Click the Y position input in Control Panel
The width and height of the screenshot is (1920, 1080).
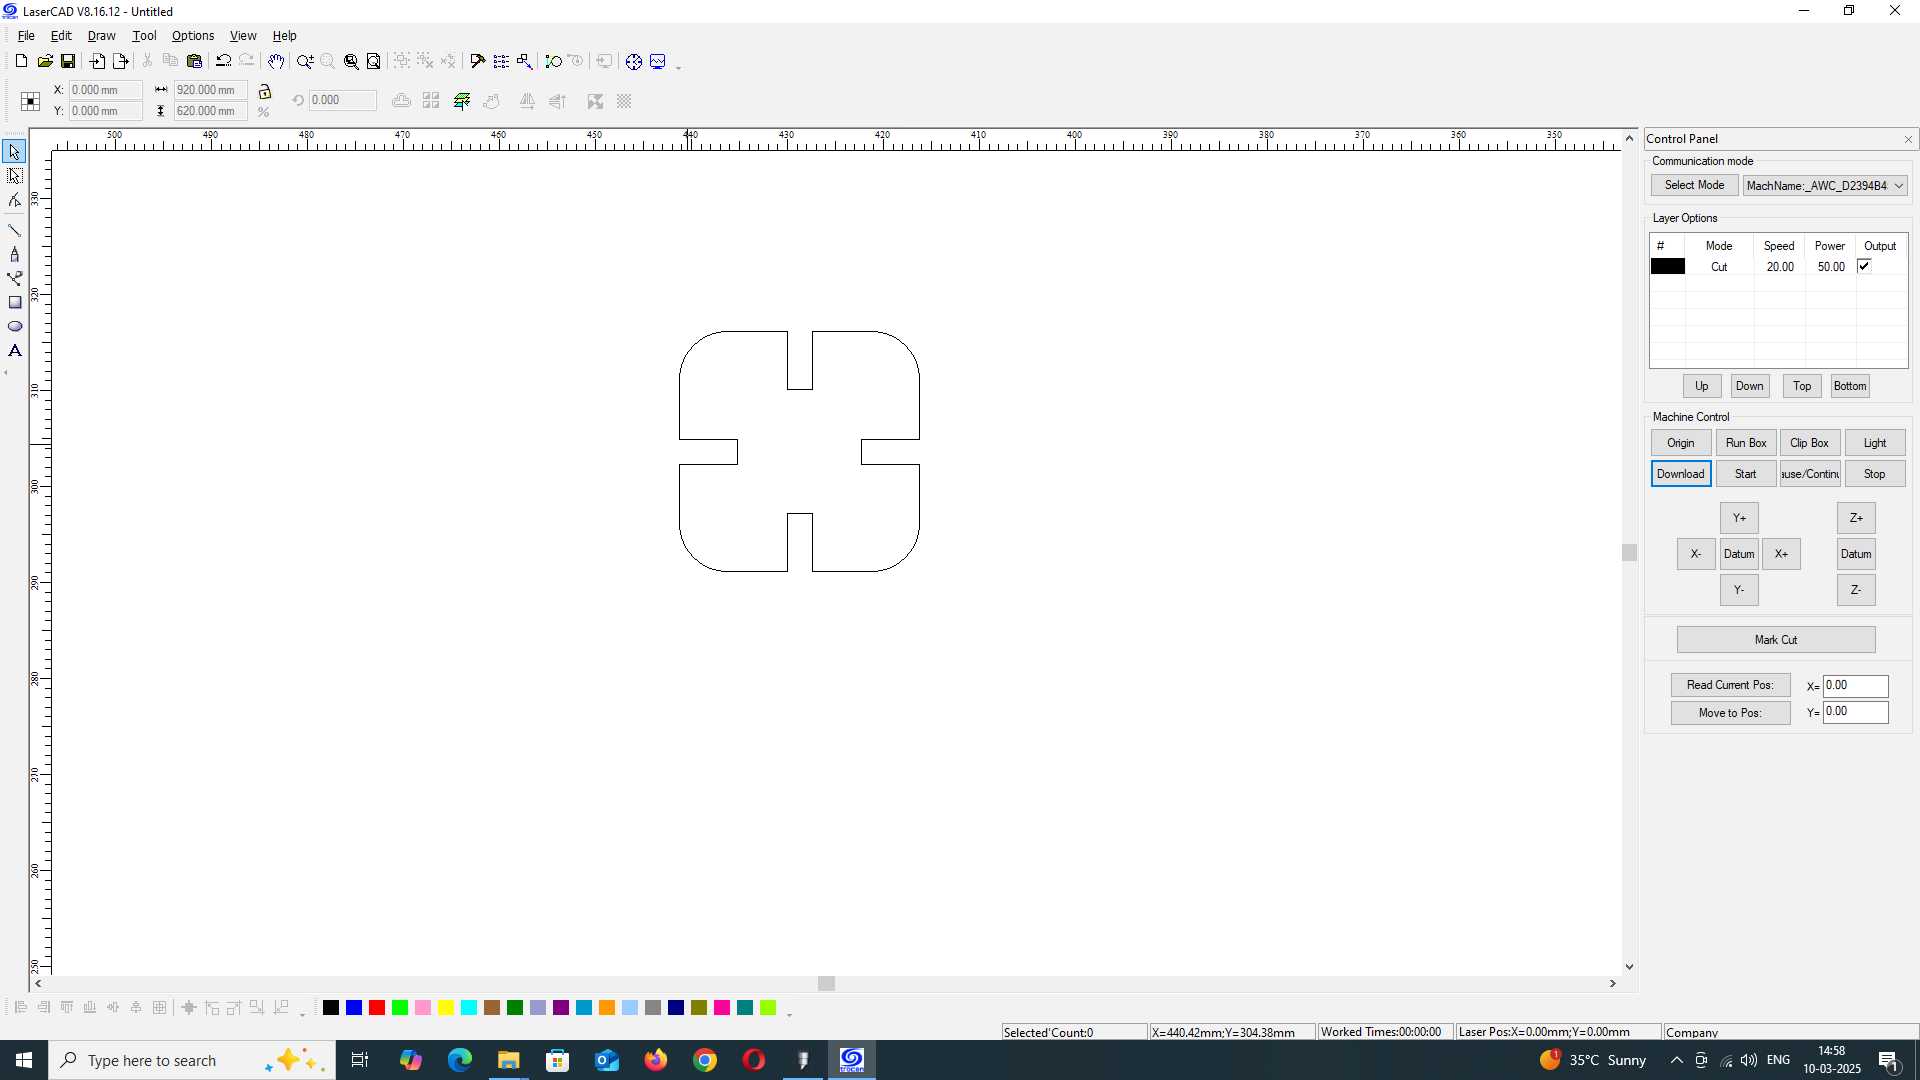coord(1855,712)
